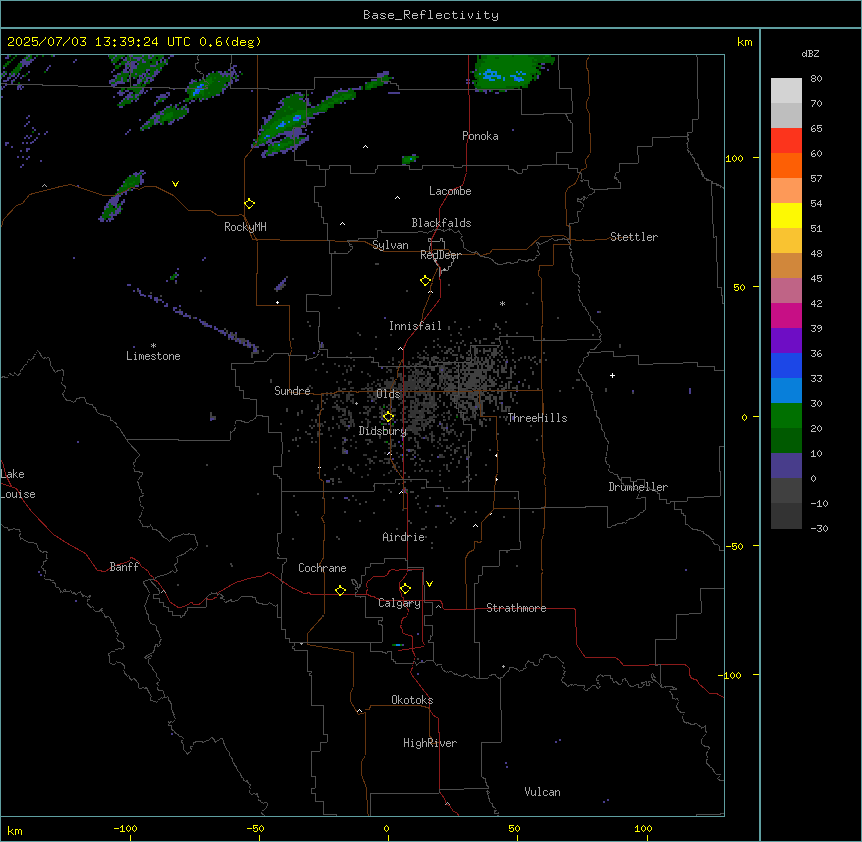Select the pink 42-45 dBZ legend swatch
The image size is (862, 842).
786,291
